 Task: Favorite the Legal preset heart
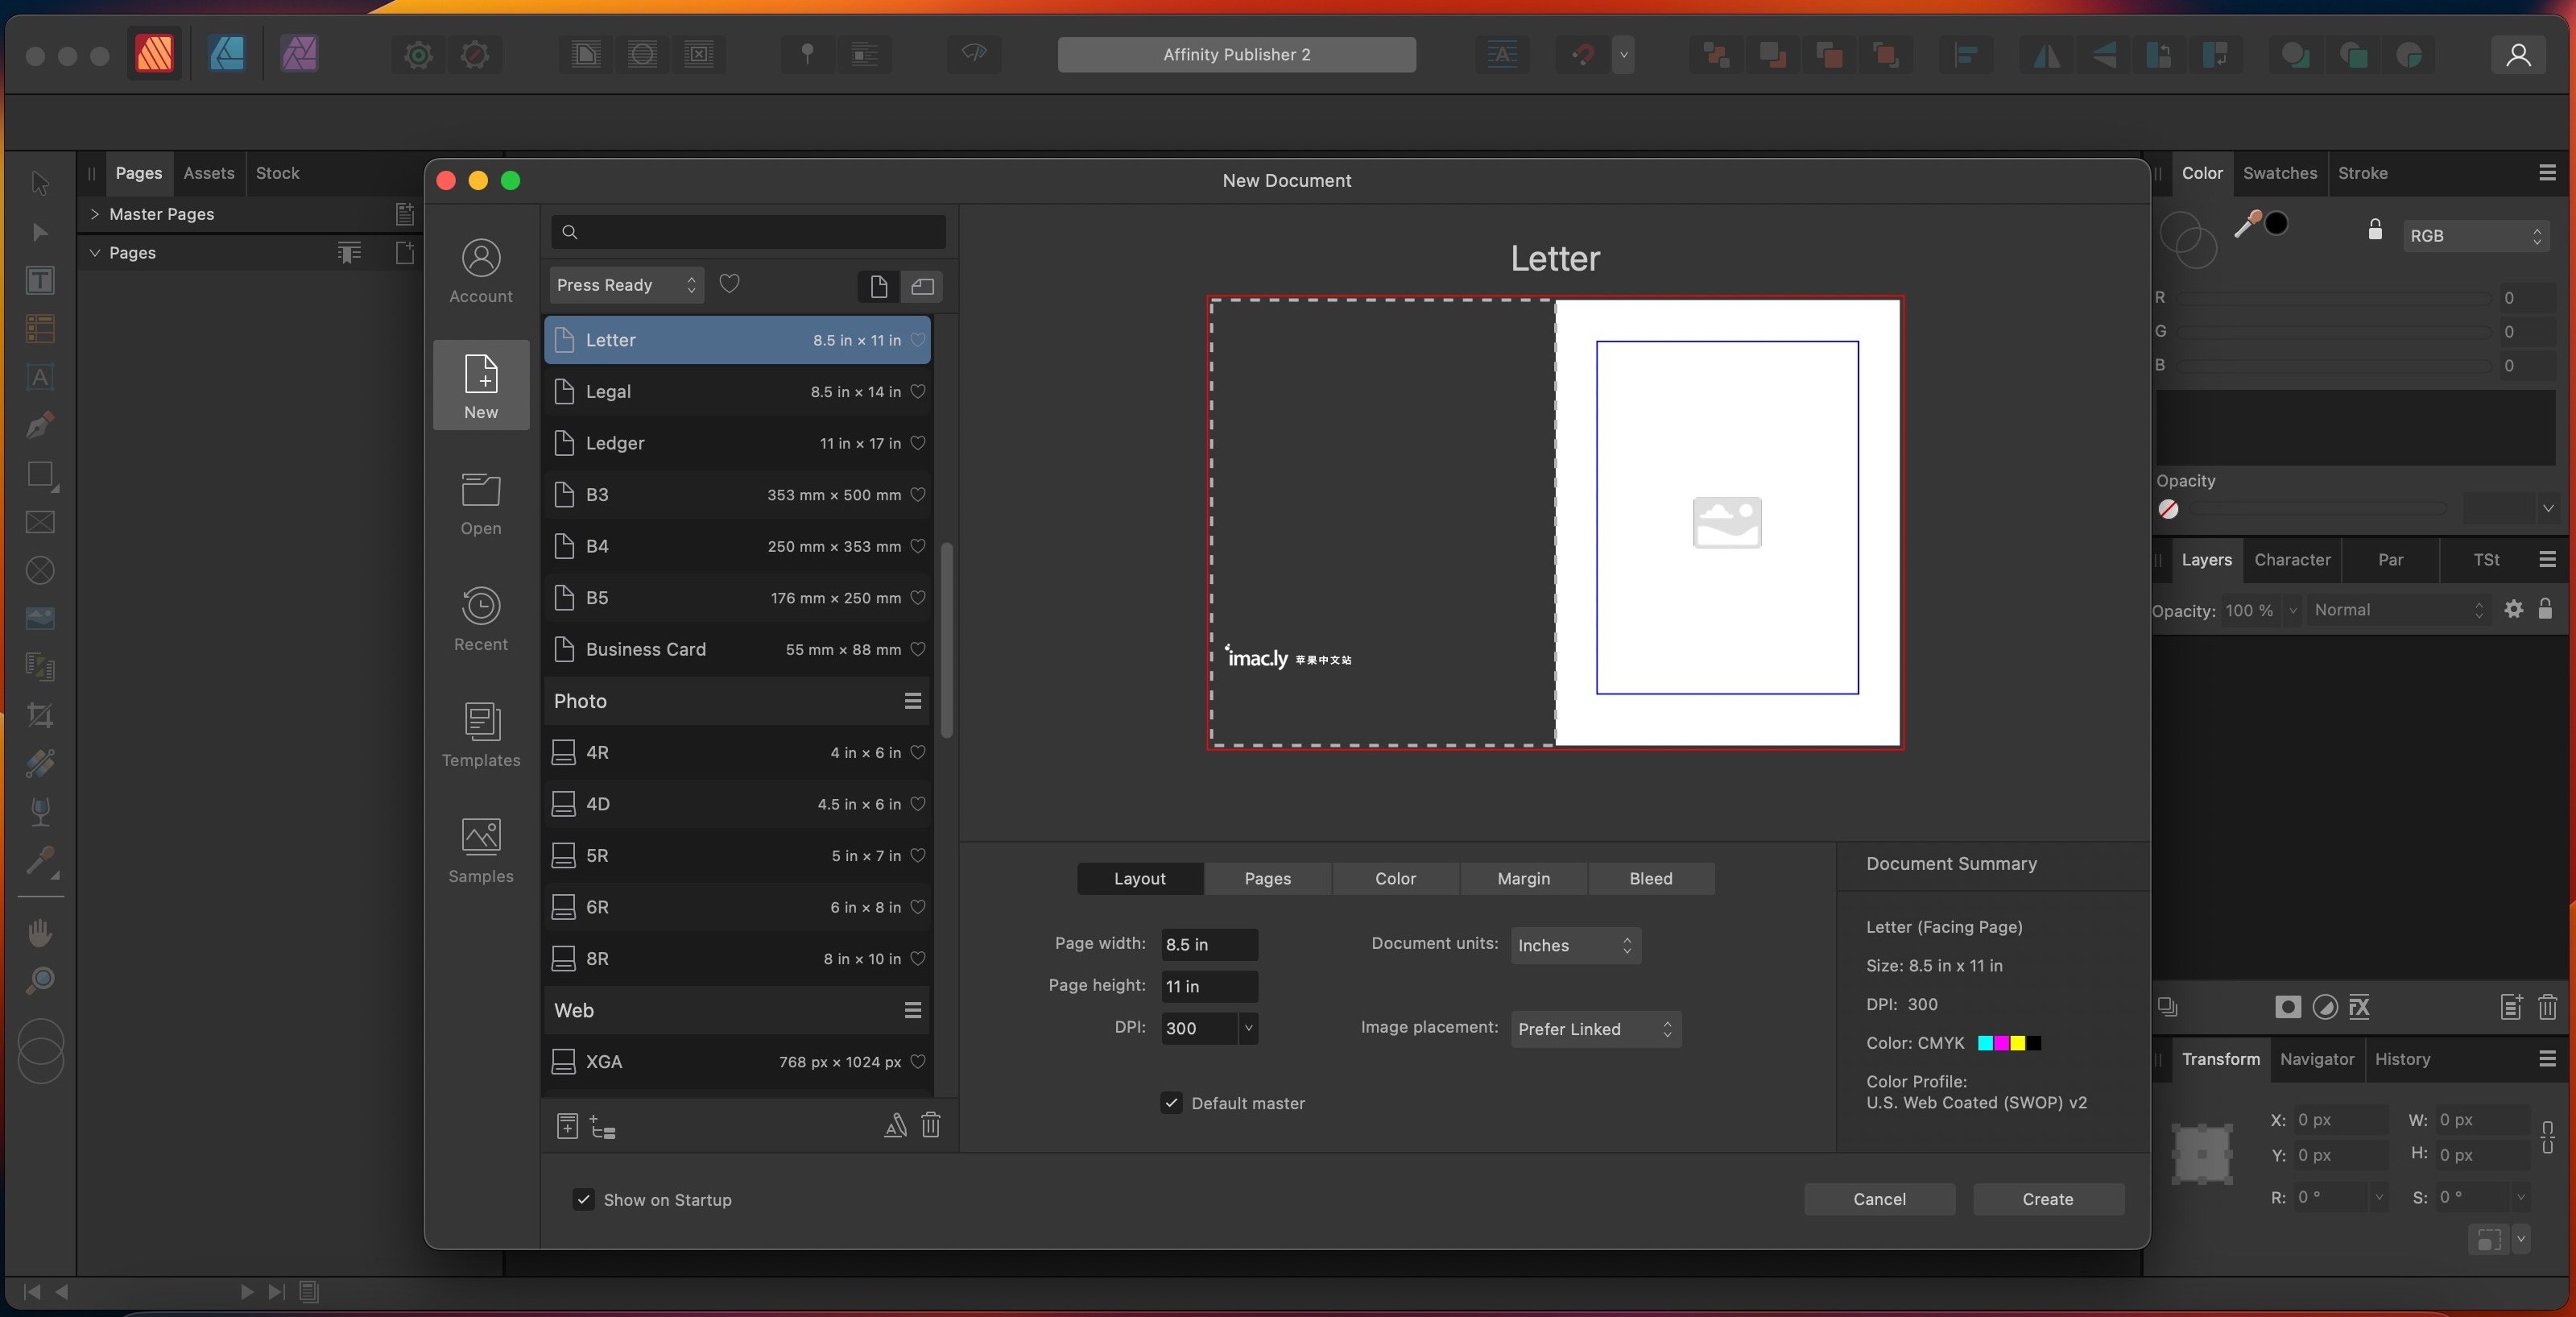tap(917, 391)
